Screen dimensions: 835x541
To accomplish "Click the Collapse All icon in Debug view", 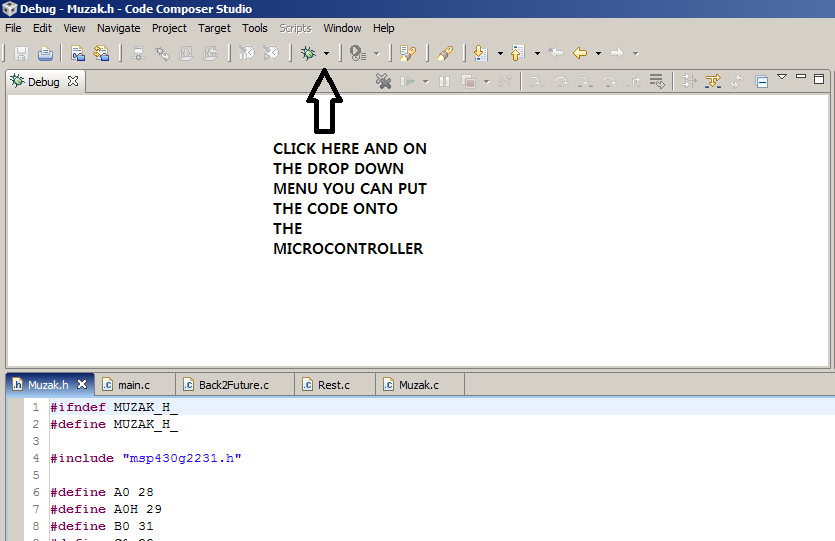I will [x=762, y=81].
